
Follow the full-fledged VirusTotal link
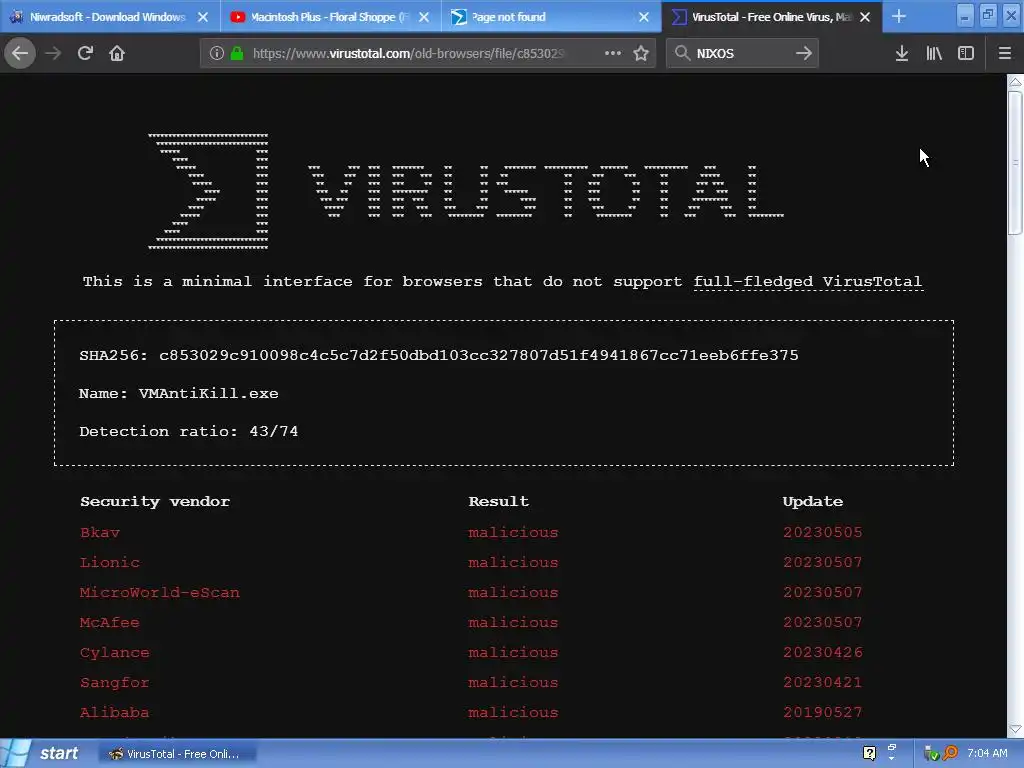pos(808,281)
